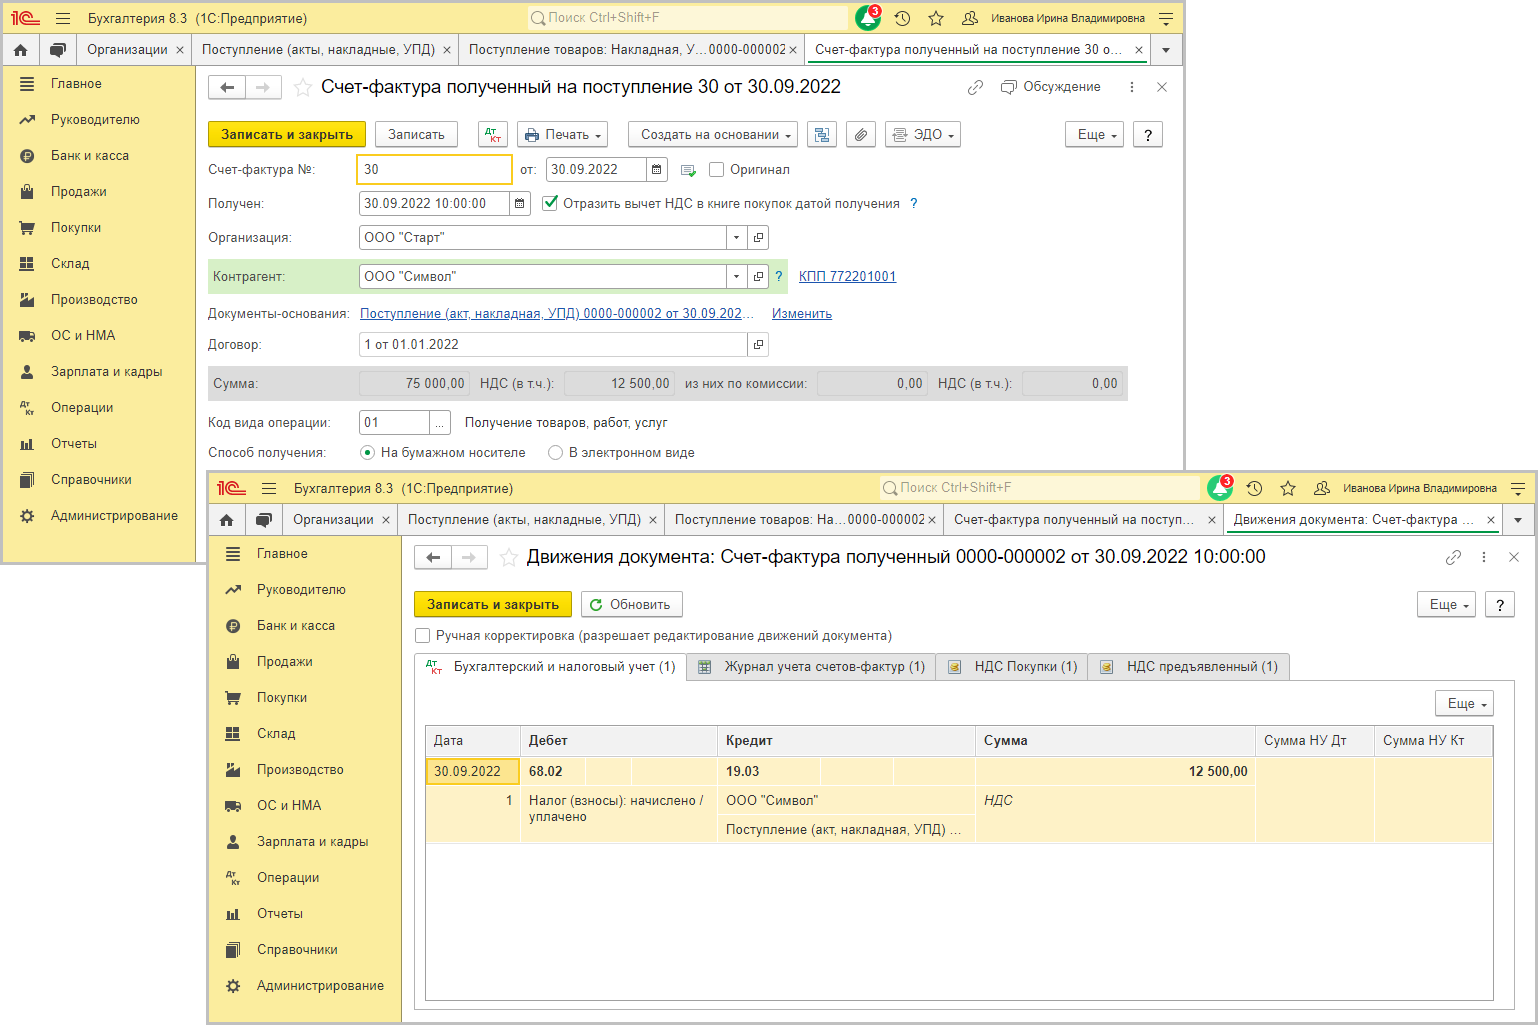Click the Обновить button
Image resolution: width=1538 pixels, height=1025 pixels.
pos(631,605)
